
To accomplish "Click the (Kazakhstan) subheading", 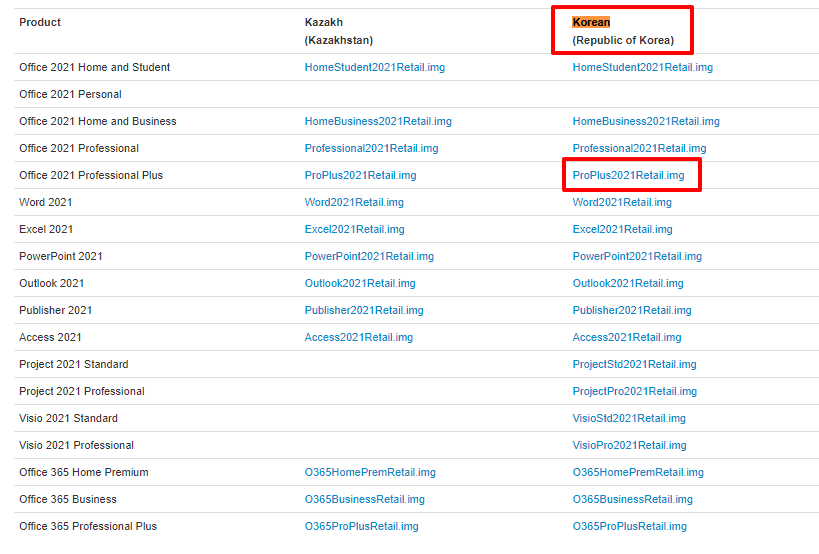I will pyautogui.click(x=338, y=41).
